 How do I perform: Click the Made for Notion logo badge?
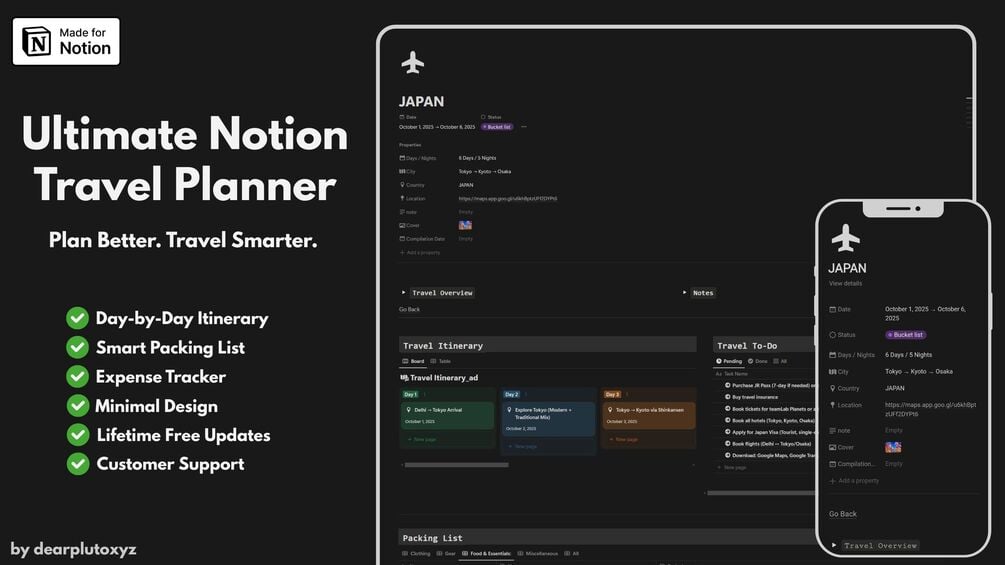click(66, 41)
